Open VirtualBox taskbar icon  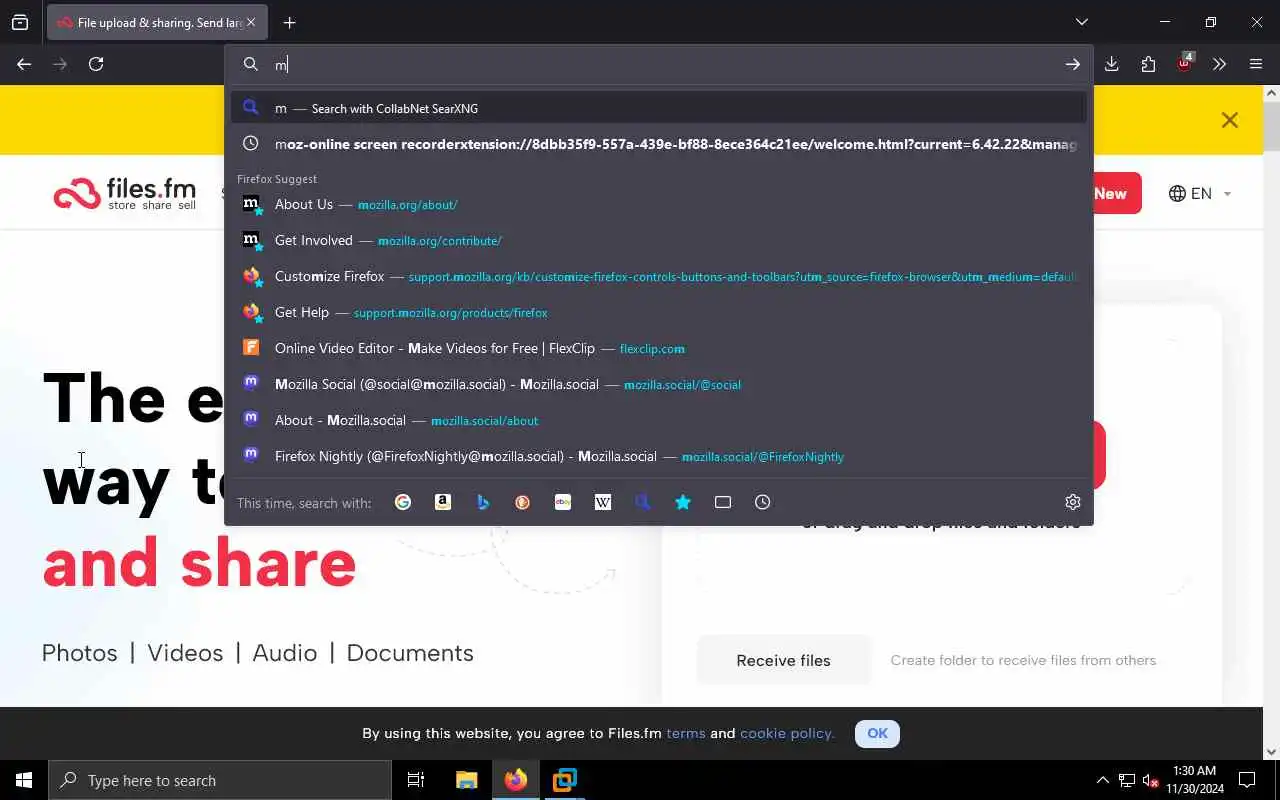point(565,780)
